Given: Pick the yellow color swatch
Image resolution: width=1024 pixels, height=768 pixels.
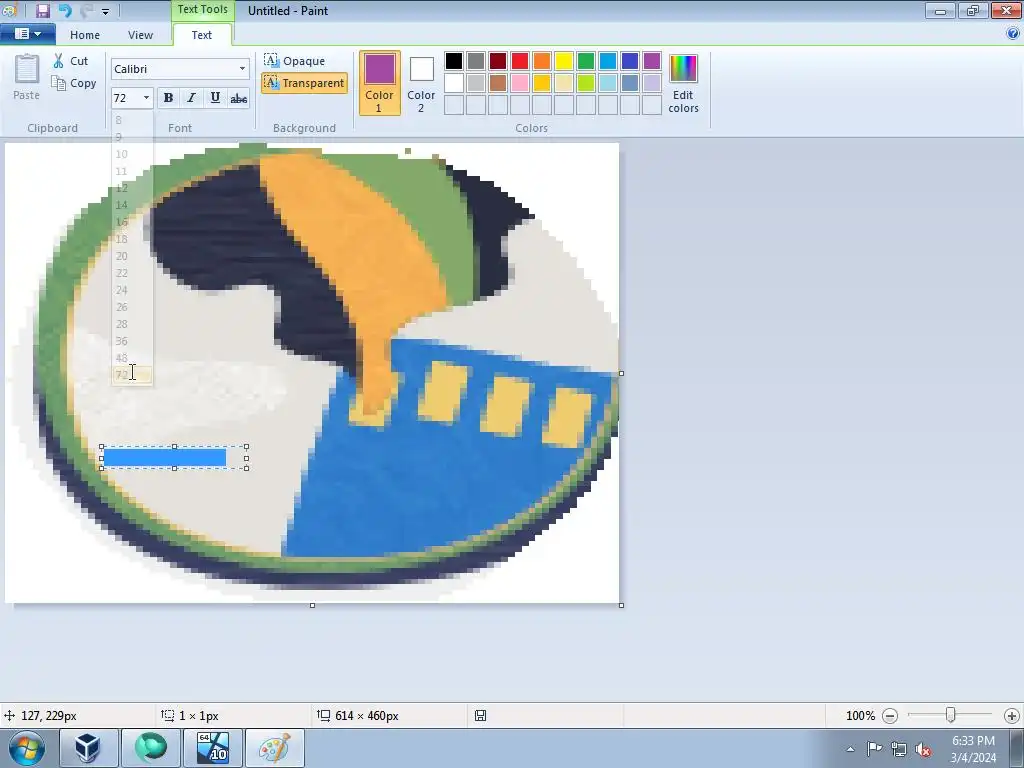Looking at the screenshot, I should (x=564, y=61).
